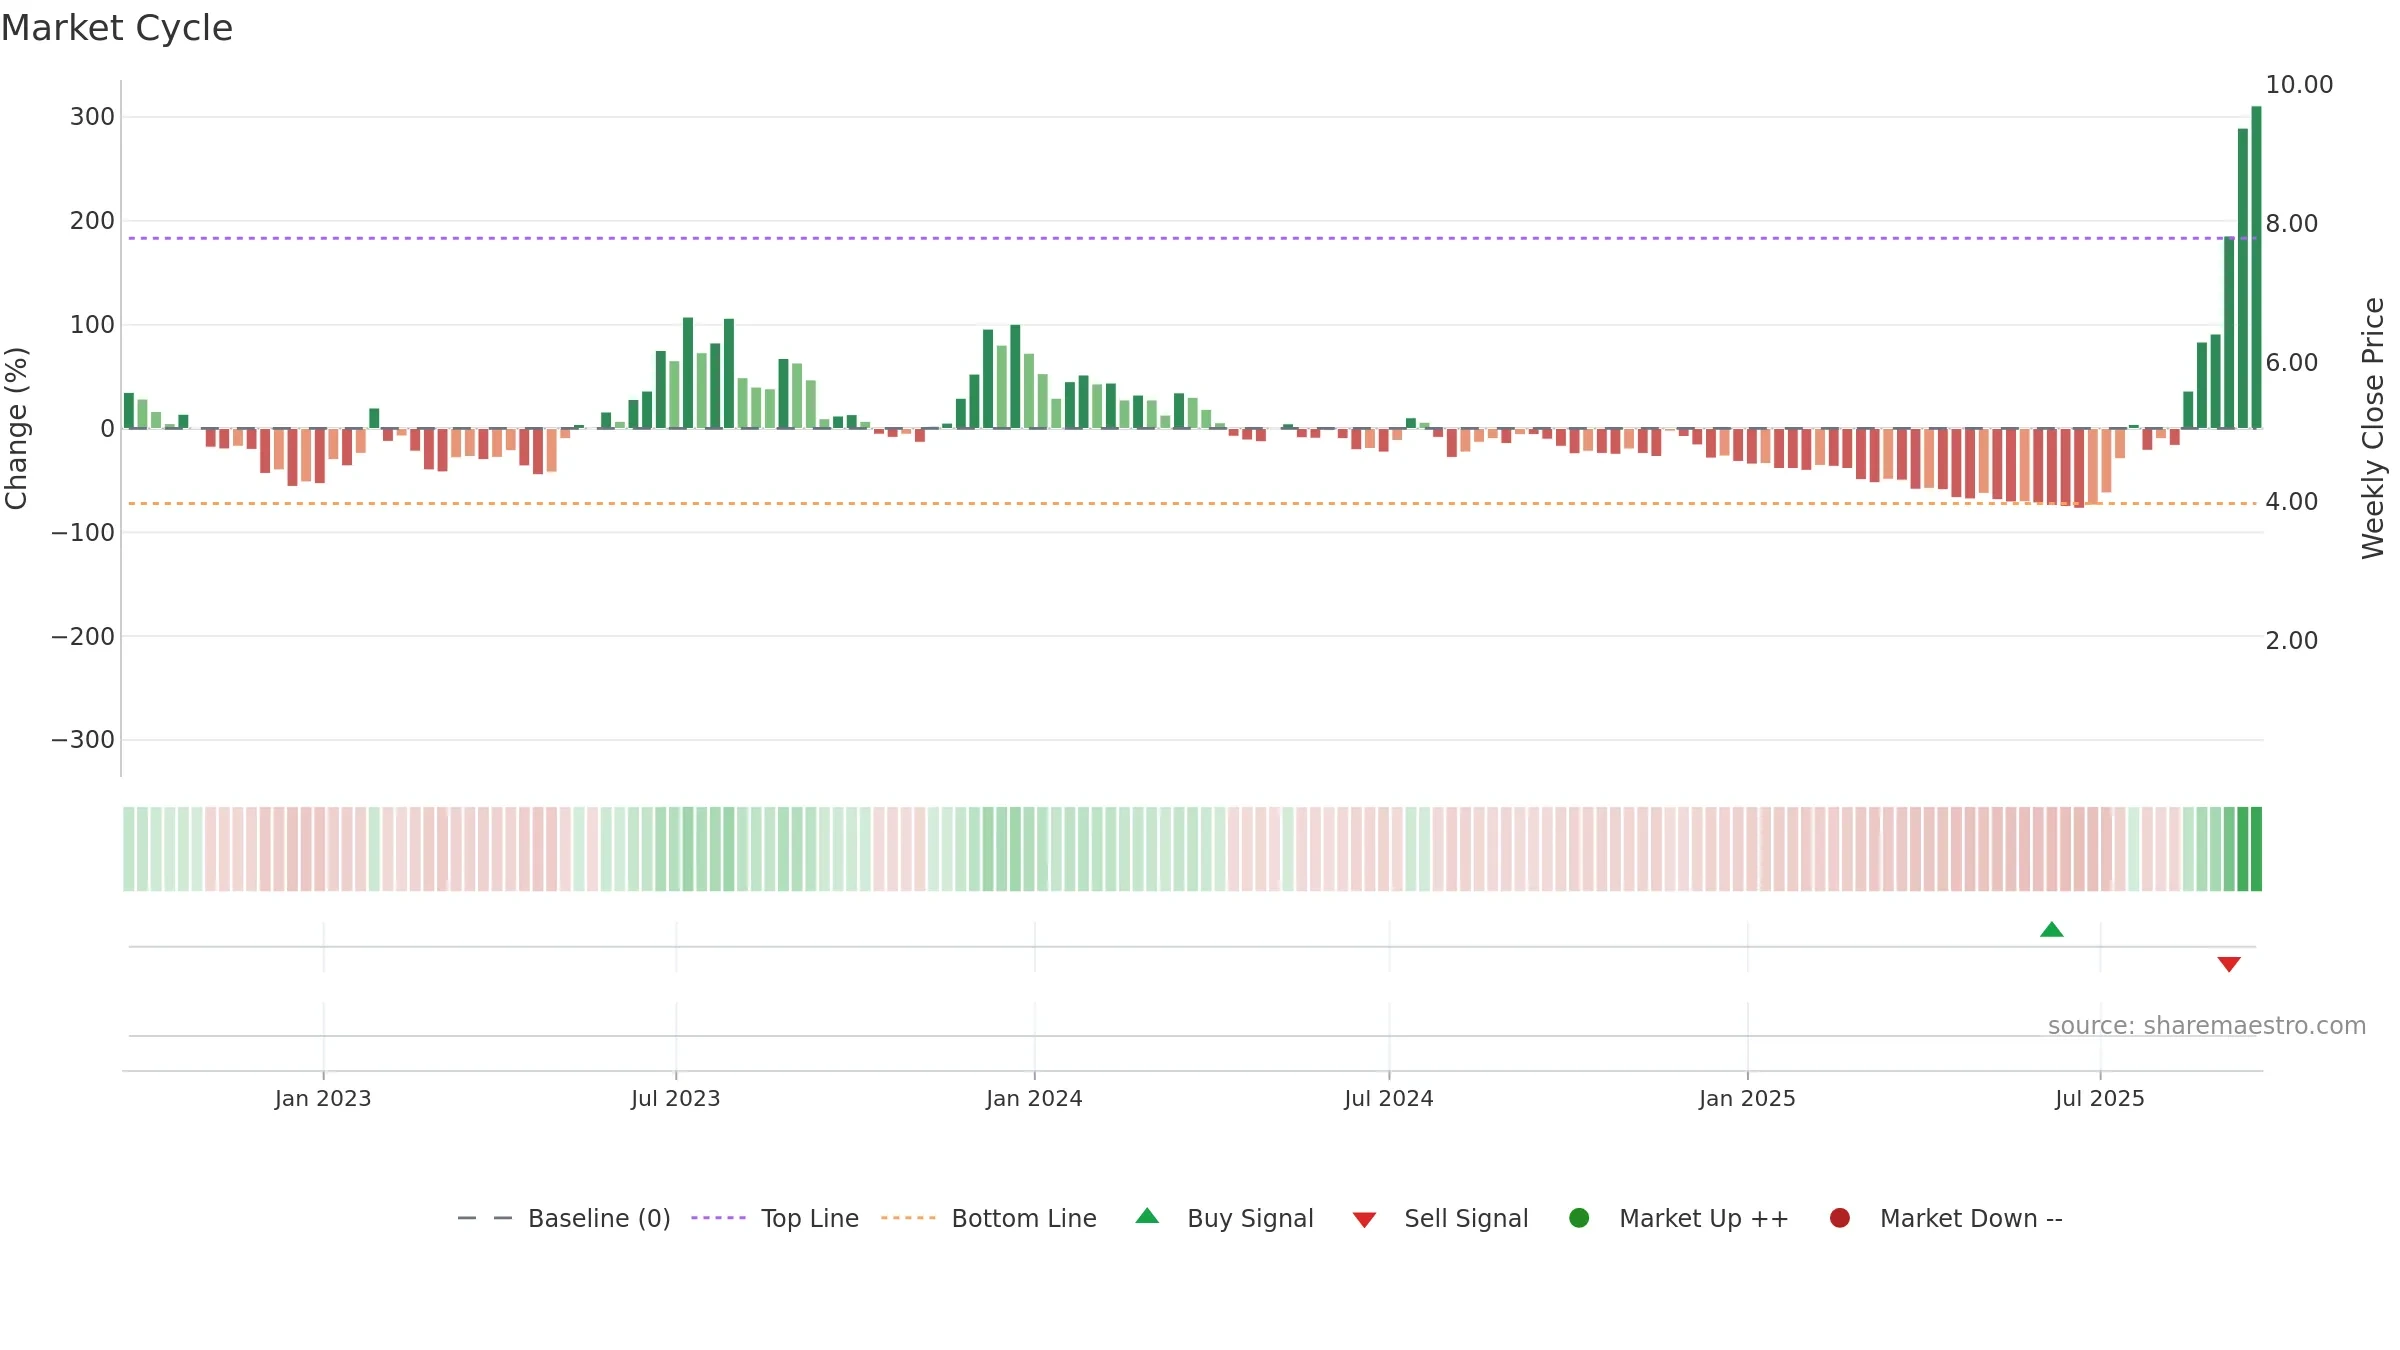The height and width of the screenshot is (1350, 2400).
Task: Click the 'source: sharemaestro.com' text
Action: tap(2207, 1026)
